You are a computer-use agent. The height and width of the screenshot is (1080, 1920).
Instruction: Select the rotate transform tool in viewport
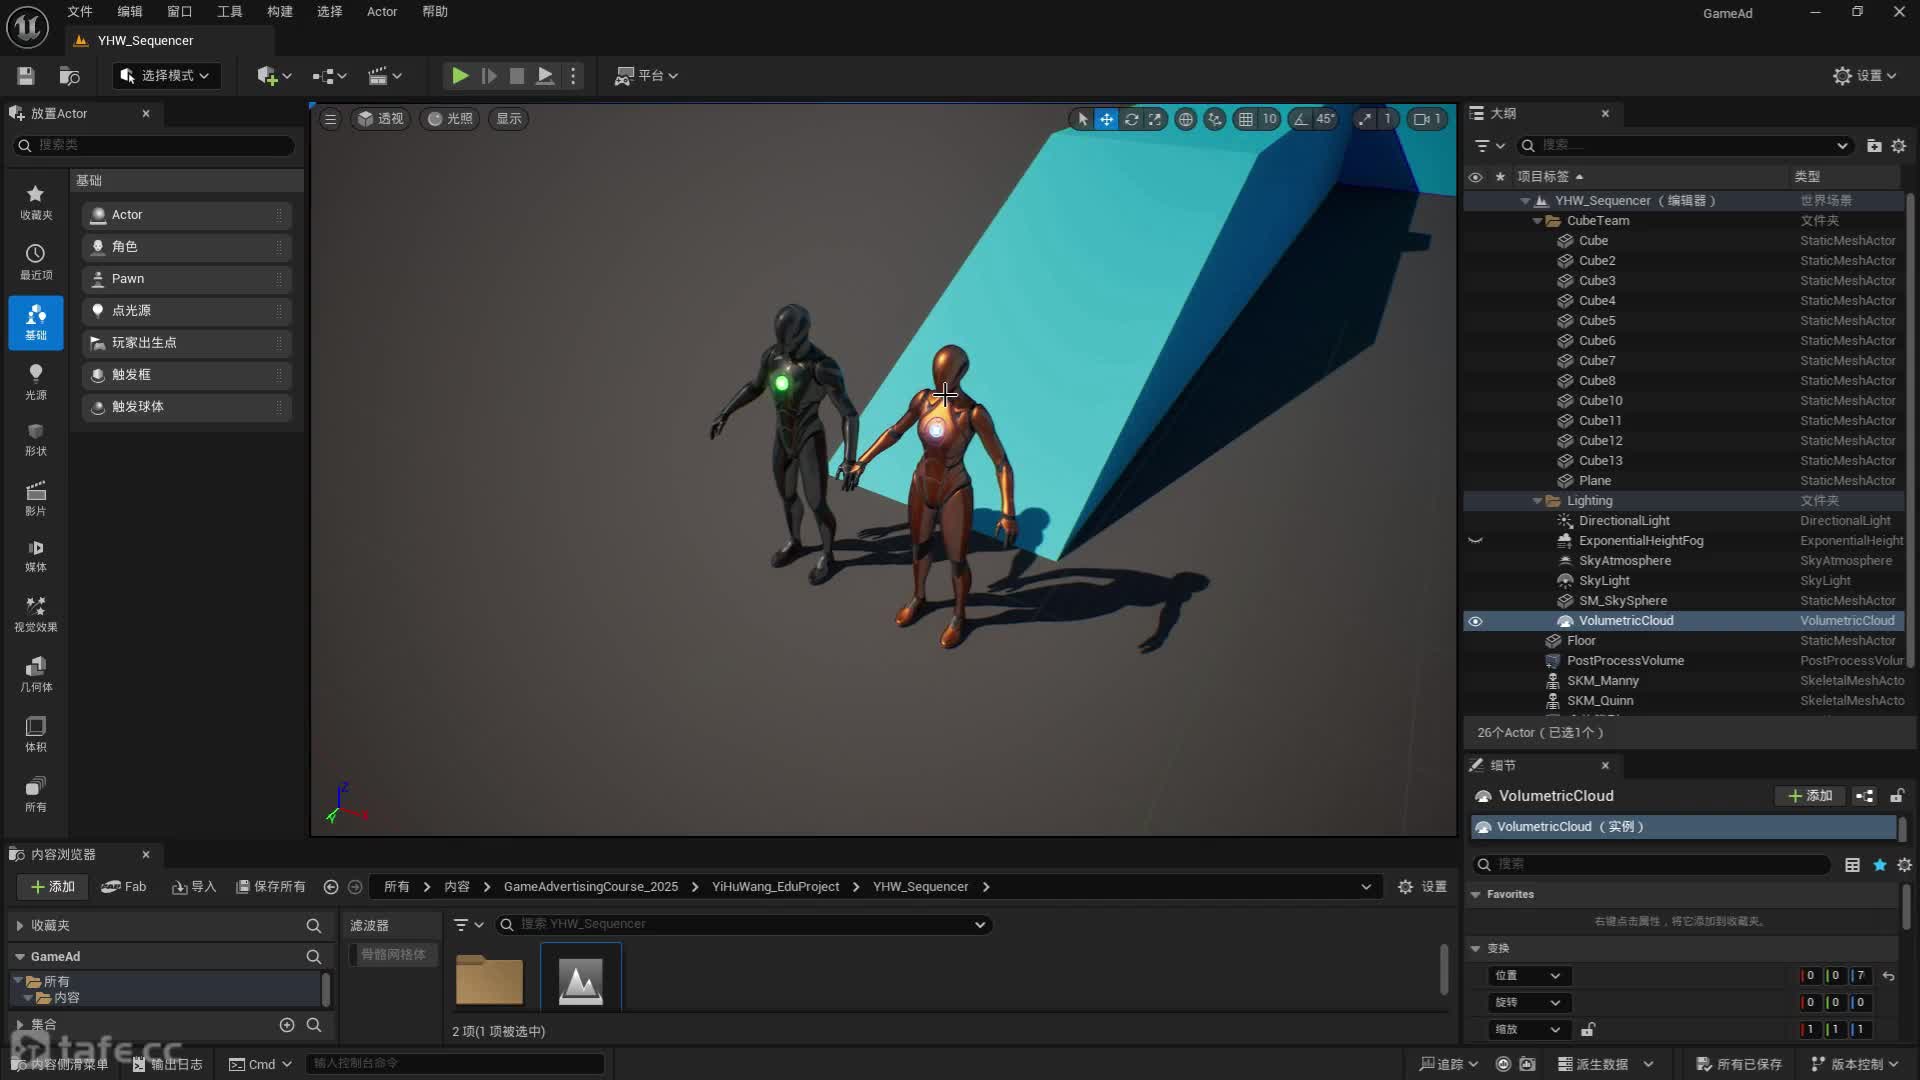1131,119
